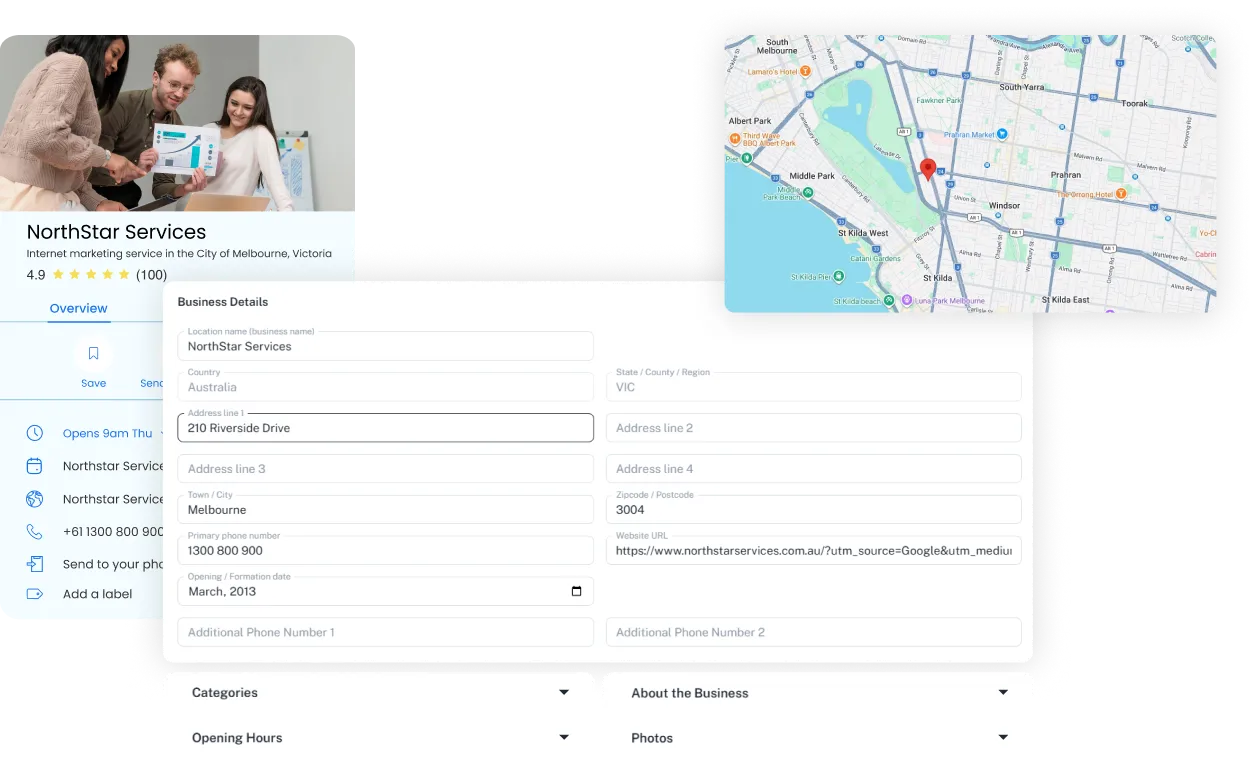Click Add a label link
The width and height of the screenshot is (1255, 758).
coord(97,594)
